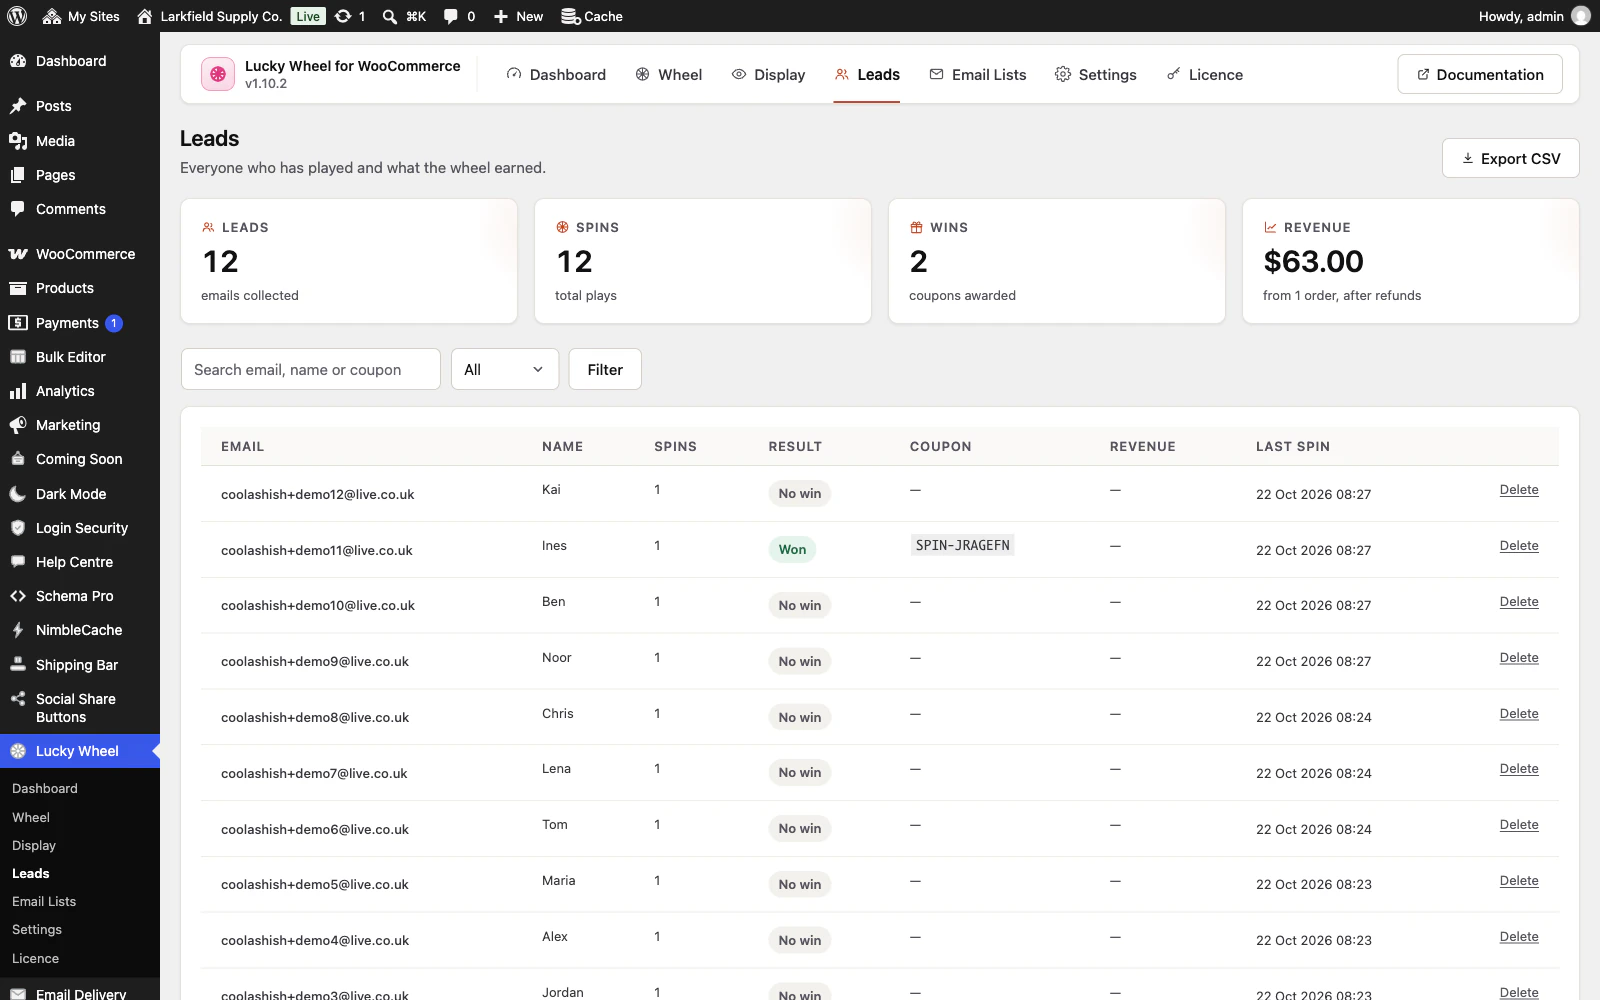Click the admin avatar in top bar
This screenshot has height=1000, width=1600.
(1581, 16)
